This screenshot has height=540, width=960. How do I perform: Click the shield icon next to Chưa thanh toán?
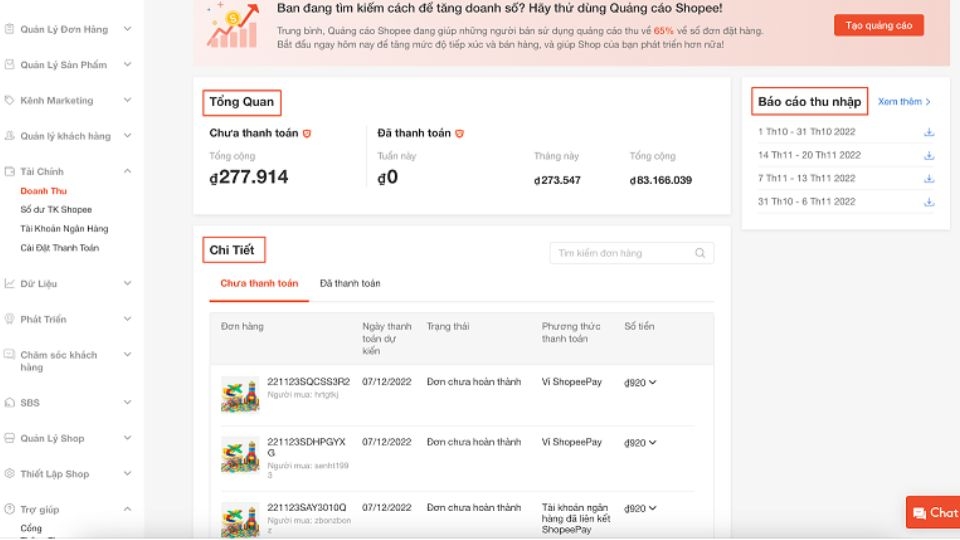[307, 133]
